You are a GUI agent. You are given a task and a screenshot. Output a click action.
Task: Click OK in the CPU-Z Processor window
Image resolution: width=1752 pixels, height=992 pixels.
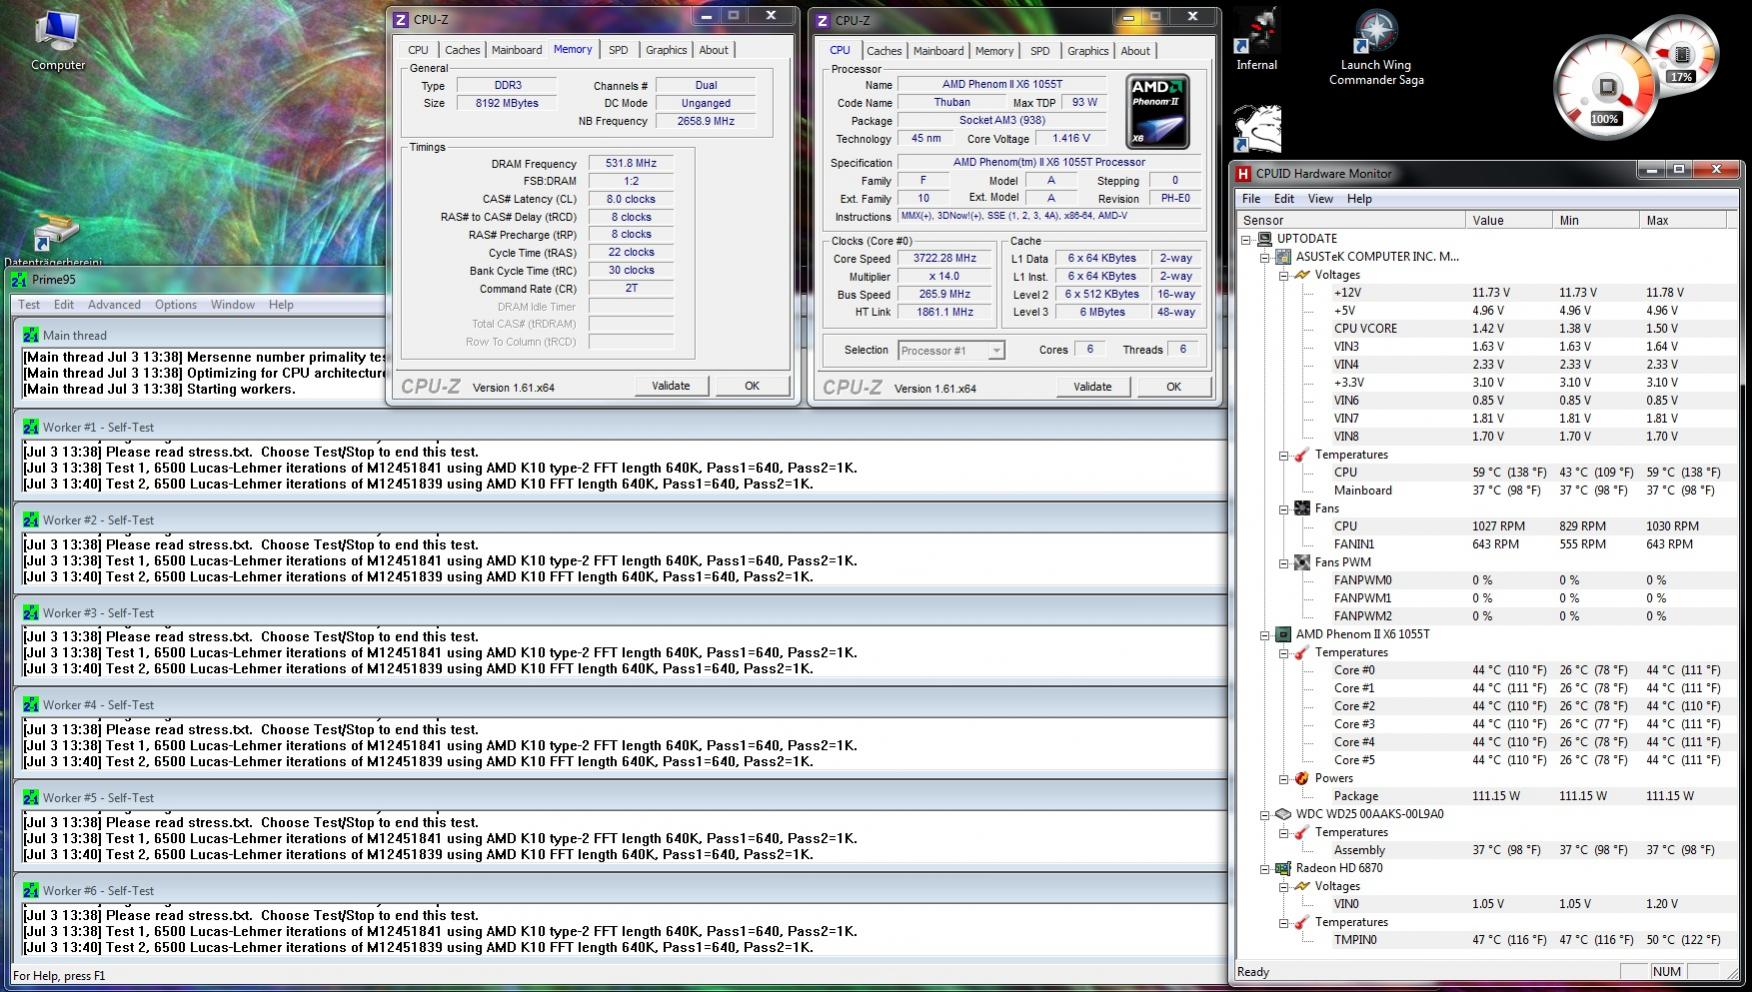[x=1174, y=387]
